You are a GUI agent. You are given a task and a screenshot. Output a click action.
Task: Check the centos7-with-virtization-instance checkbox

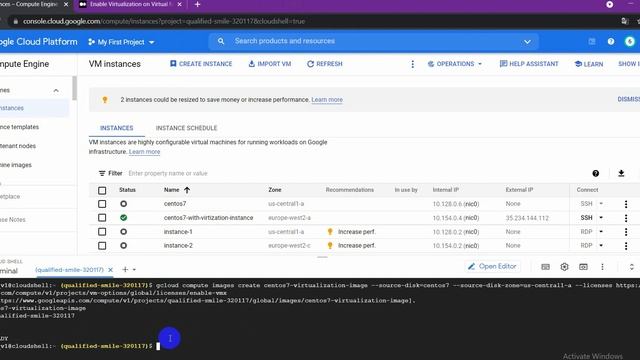click(102, 218)
